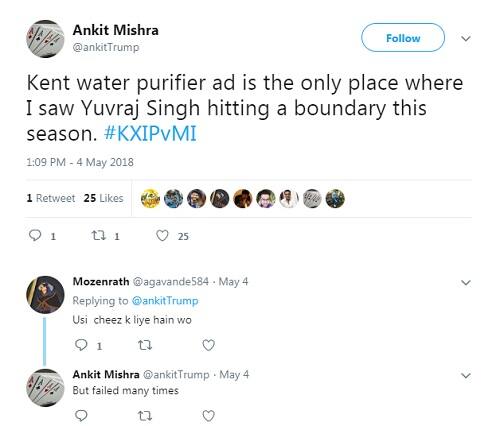Screen dimensions: 500x426
Task: Open the @ankitTrump mention link in the reply
Action: 165,301
